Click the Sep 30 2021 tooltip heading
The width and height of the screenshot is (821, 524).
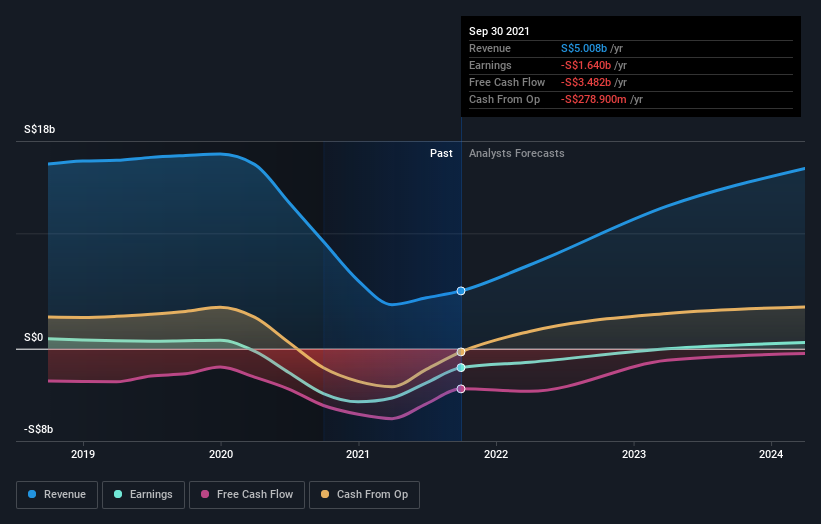499,31
